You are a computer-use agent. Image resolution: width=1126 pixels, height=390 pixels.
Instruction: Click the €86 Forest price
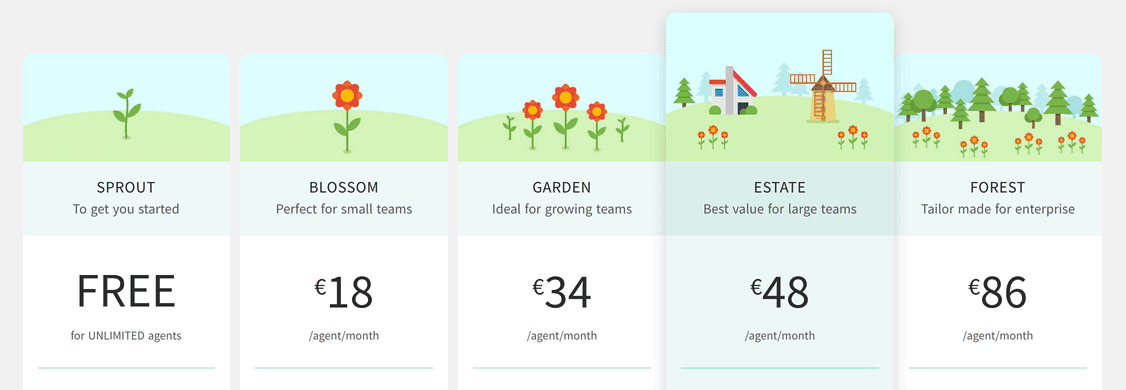(997, 292)
